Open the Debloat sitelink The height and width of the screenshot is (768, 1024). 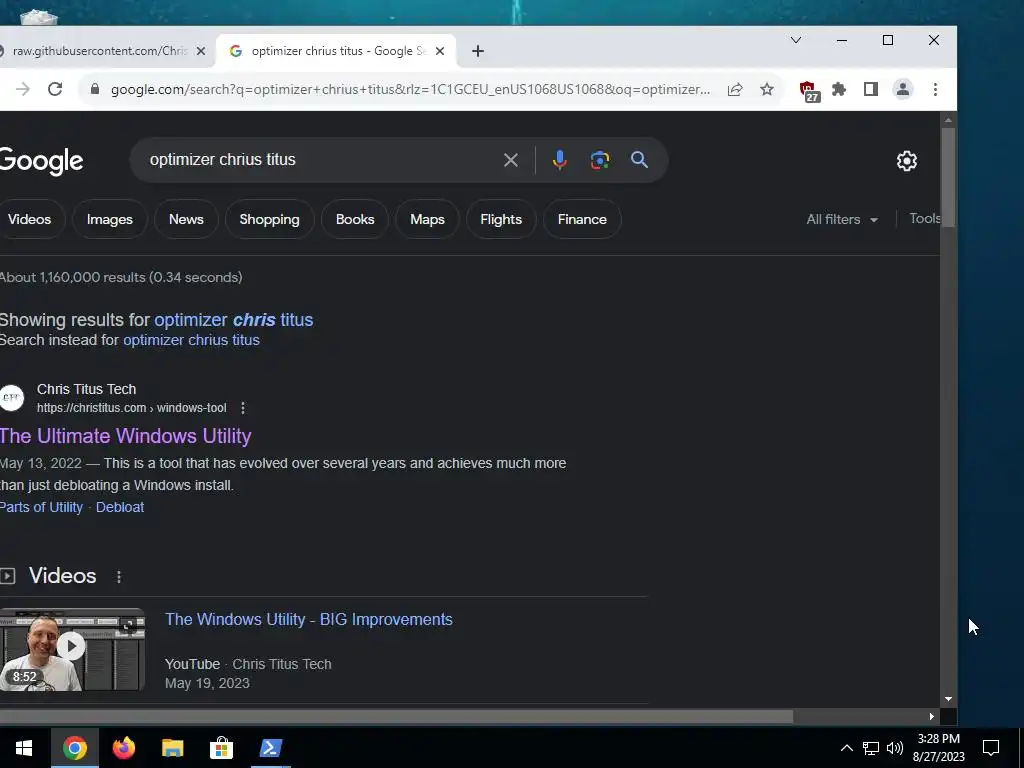tap(120, 507)
